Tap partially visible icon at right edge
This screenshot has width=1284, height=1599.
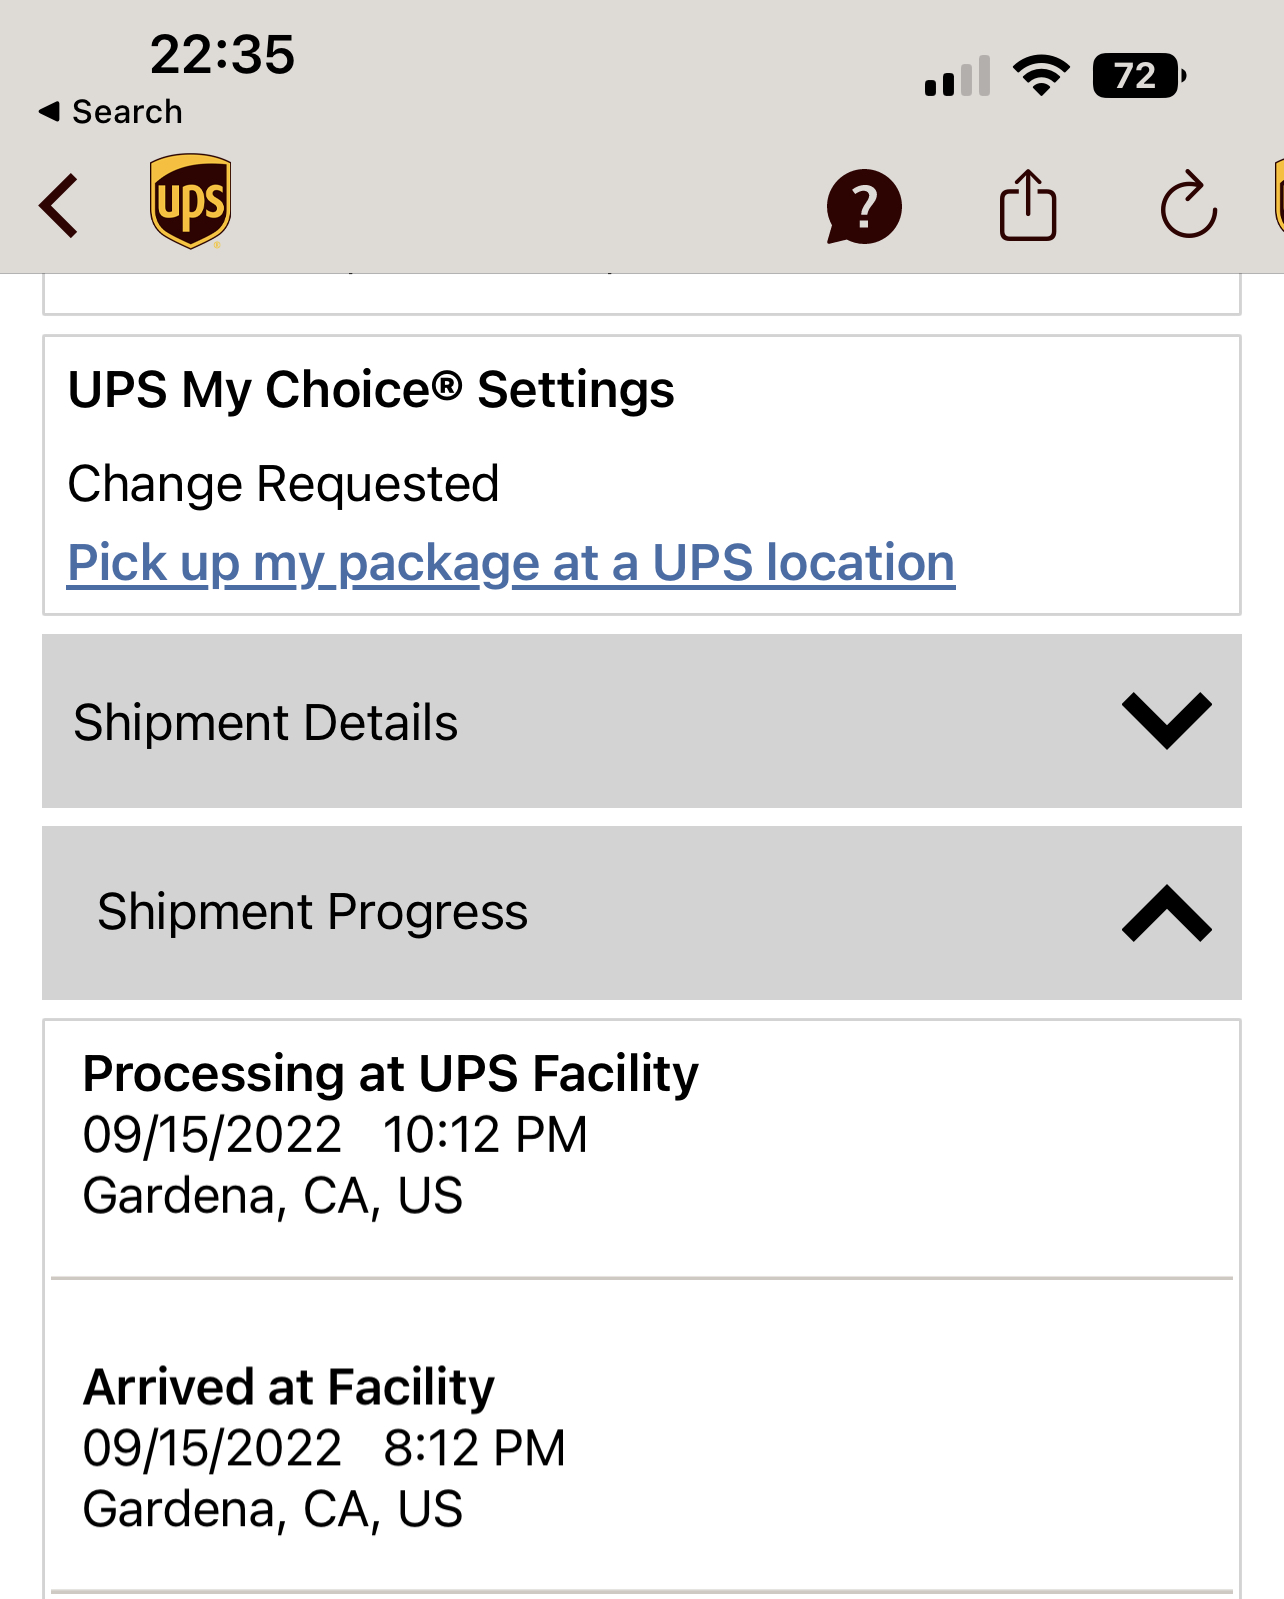(1277, 200)
